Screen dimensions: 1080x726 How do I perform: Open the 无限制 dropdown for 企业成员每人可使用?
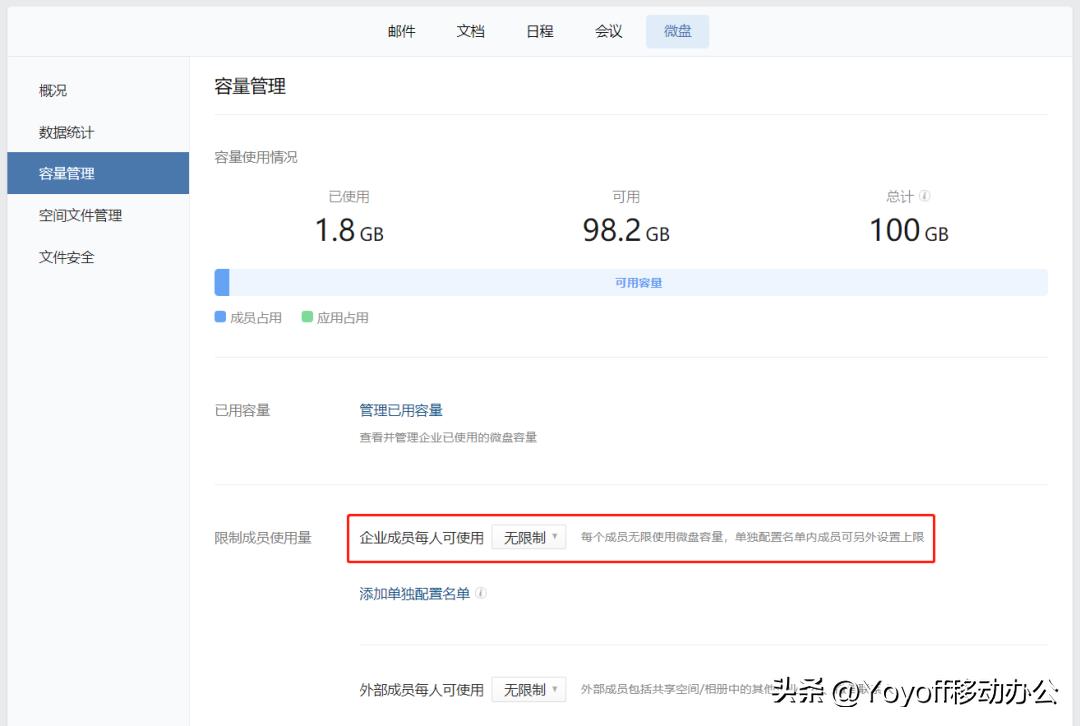(x=529, y=537)
